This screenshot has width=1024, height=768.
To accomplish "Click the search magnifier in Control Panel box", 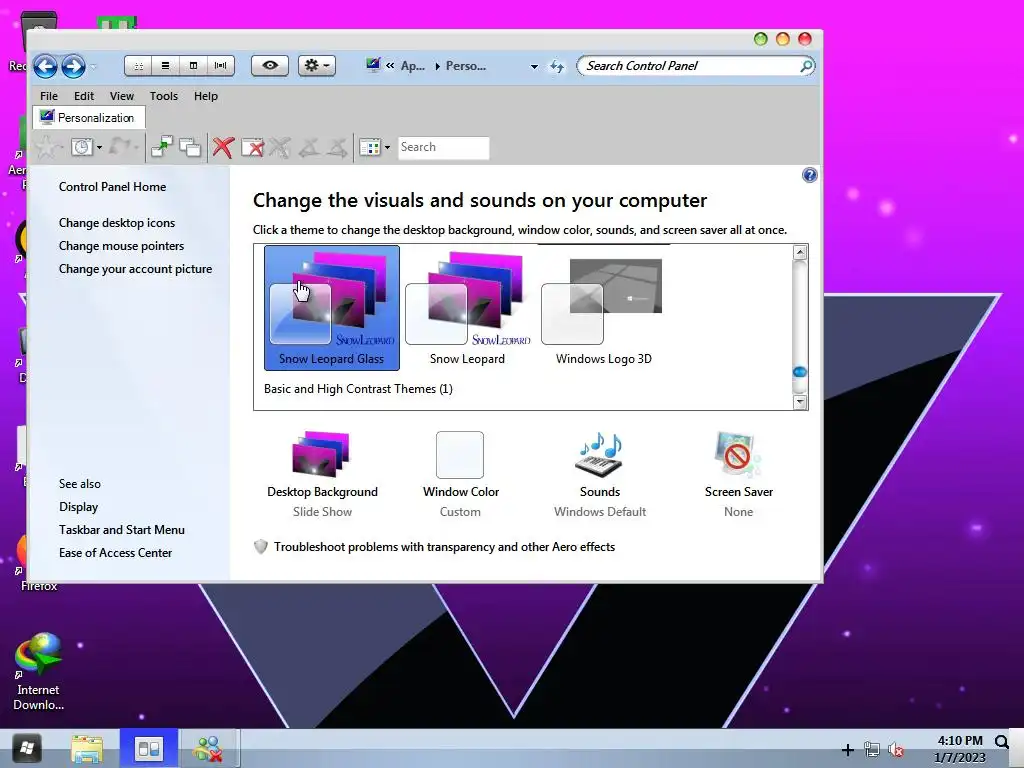I will click(x=807, y=66).
